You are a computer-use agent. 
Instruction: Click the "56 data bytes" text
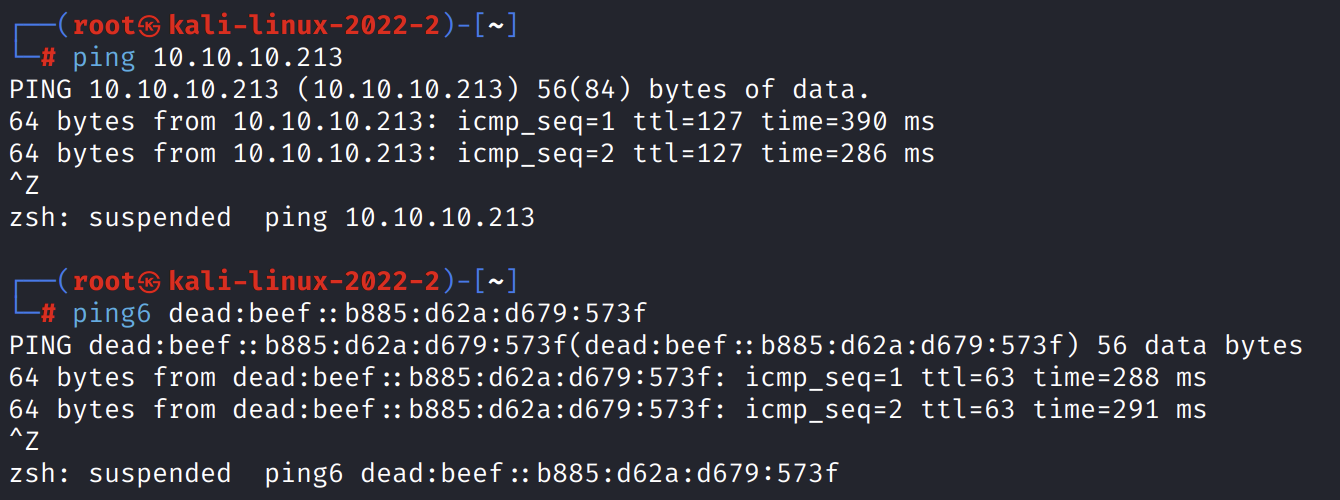click(x=1200, y=346)
